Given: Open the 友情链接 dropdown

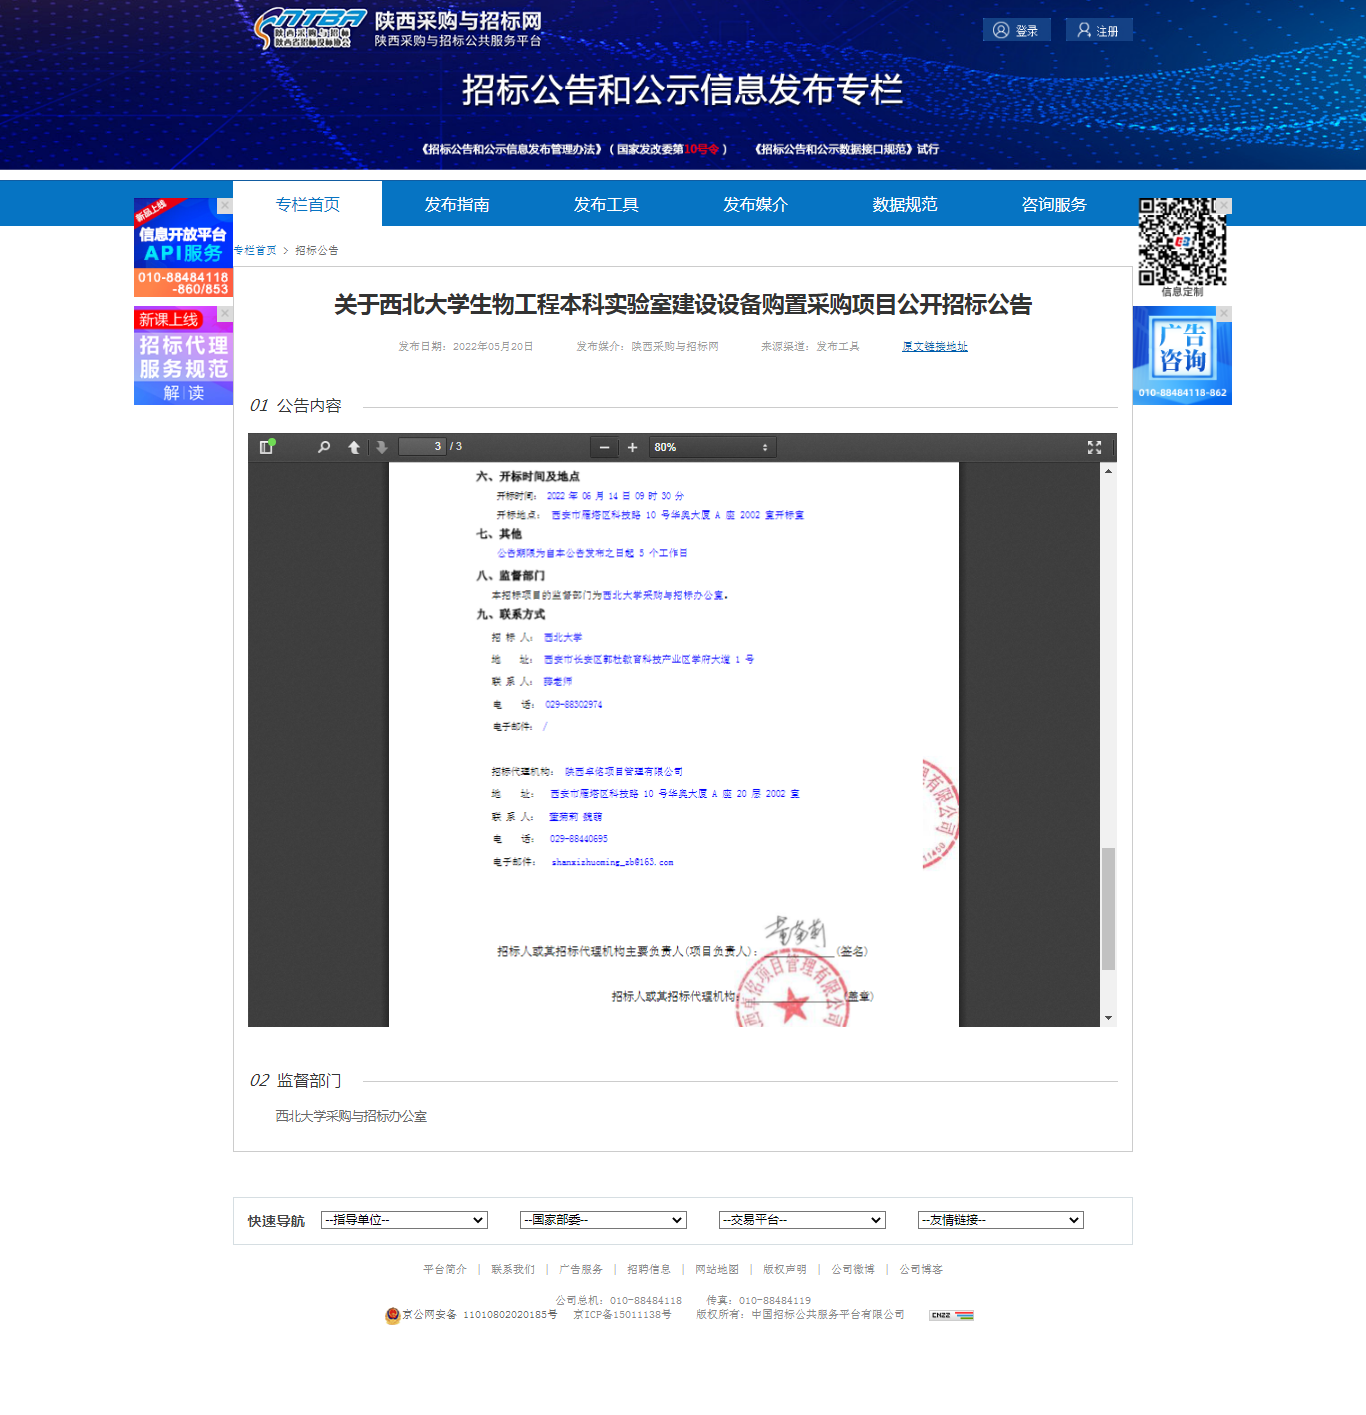Looking at the screenshot, I should click(x=1001, y=1220).
